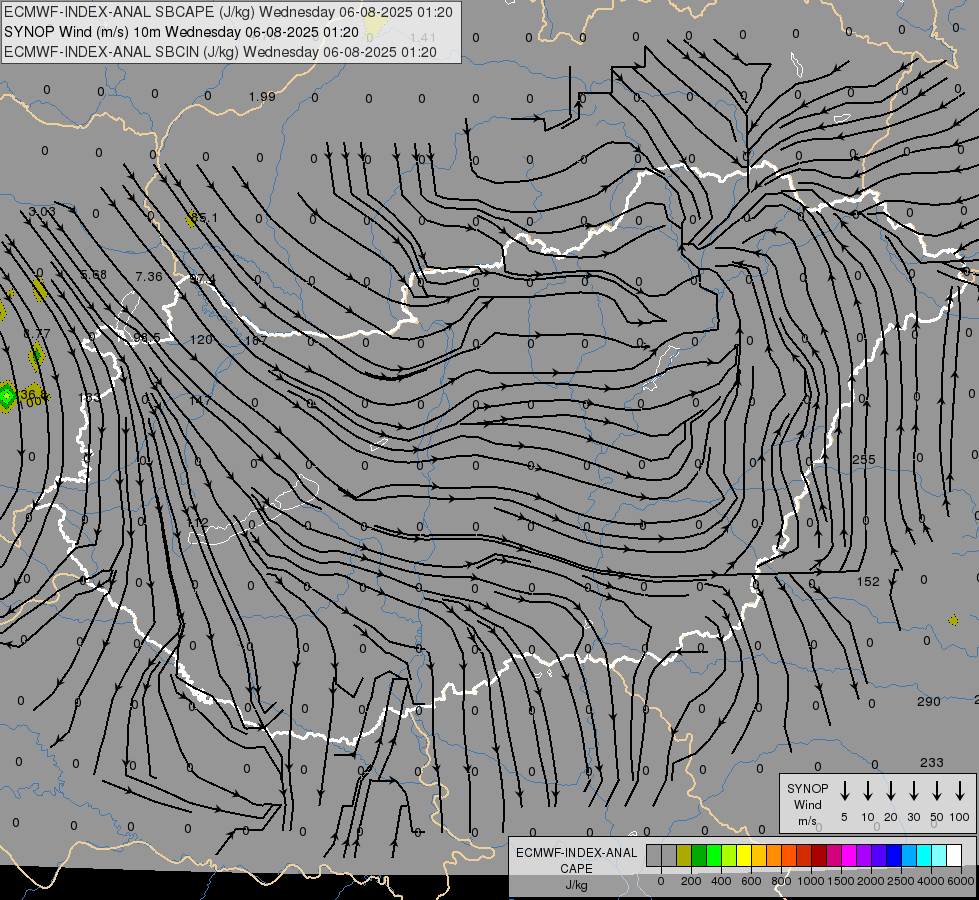Click the 2500 tick label on the CAPE scale
Image resolution: width=979 pixels, height=900 pixels.
[x=900, y=881]
